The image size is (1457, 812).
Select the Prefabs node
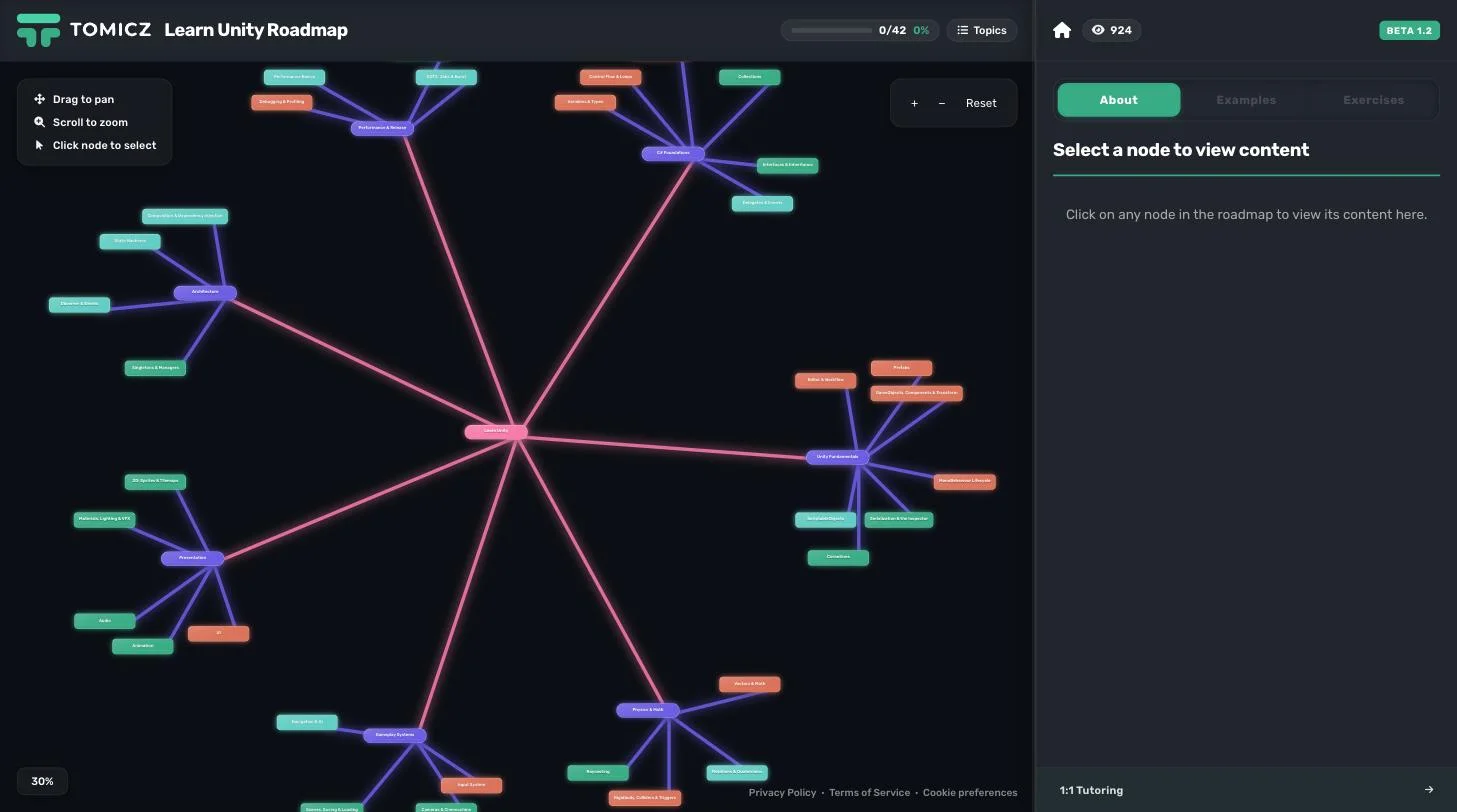[901, 368]
